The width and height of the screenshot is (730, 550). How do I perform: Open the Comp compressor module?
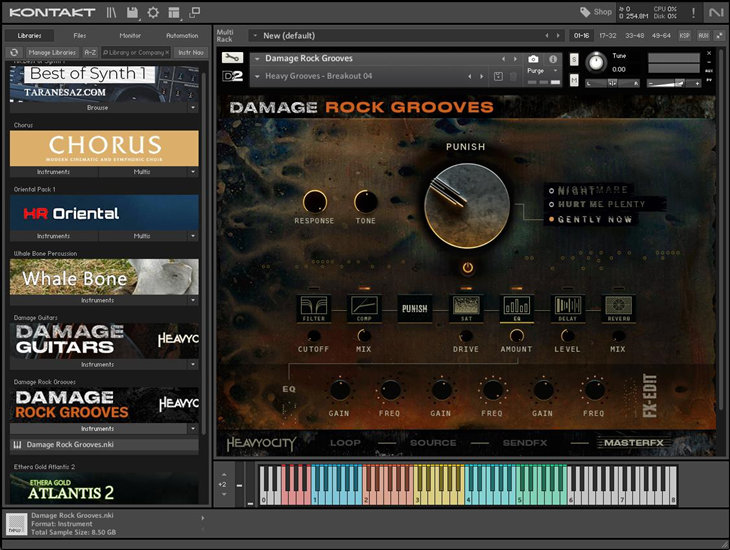(363, 309)
